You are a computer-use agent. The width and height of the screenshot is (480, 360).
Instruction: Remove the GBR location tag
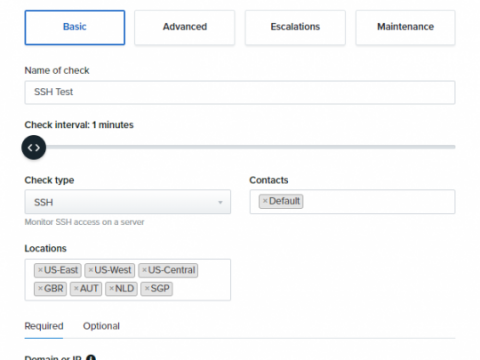pos(40,288)
